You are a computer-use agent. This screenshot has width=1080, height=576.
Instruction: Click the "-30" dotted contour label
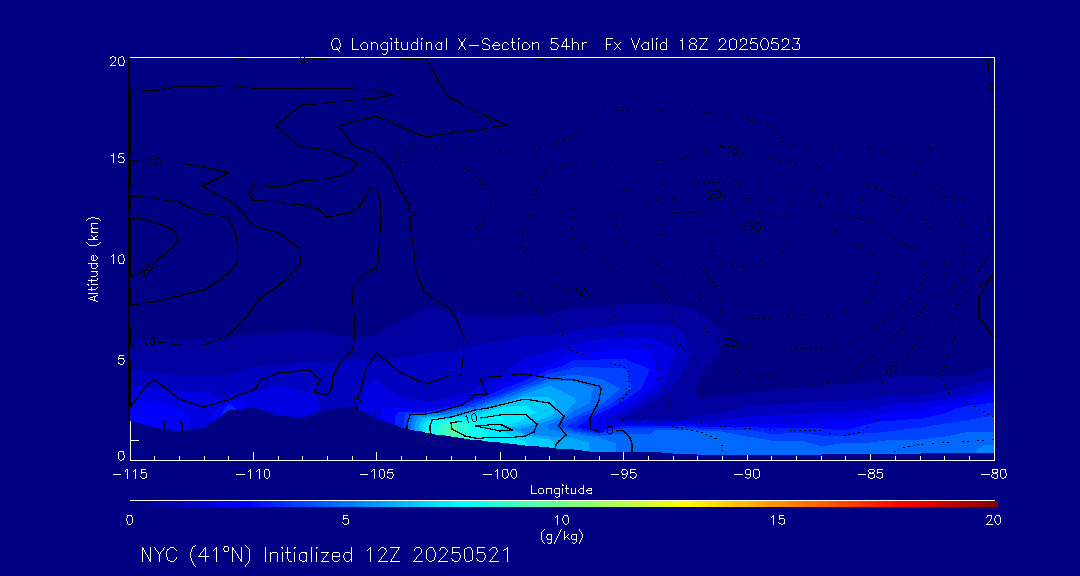751,227
